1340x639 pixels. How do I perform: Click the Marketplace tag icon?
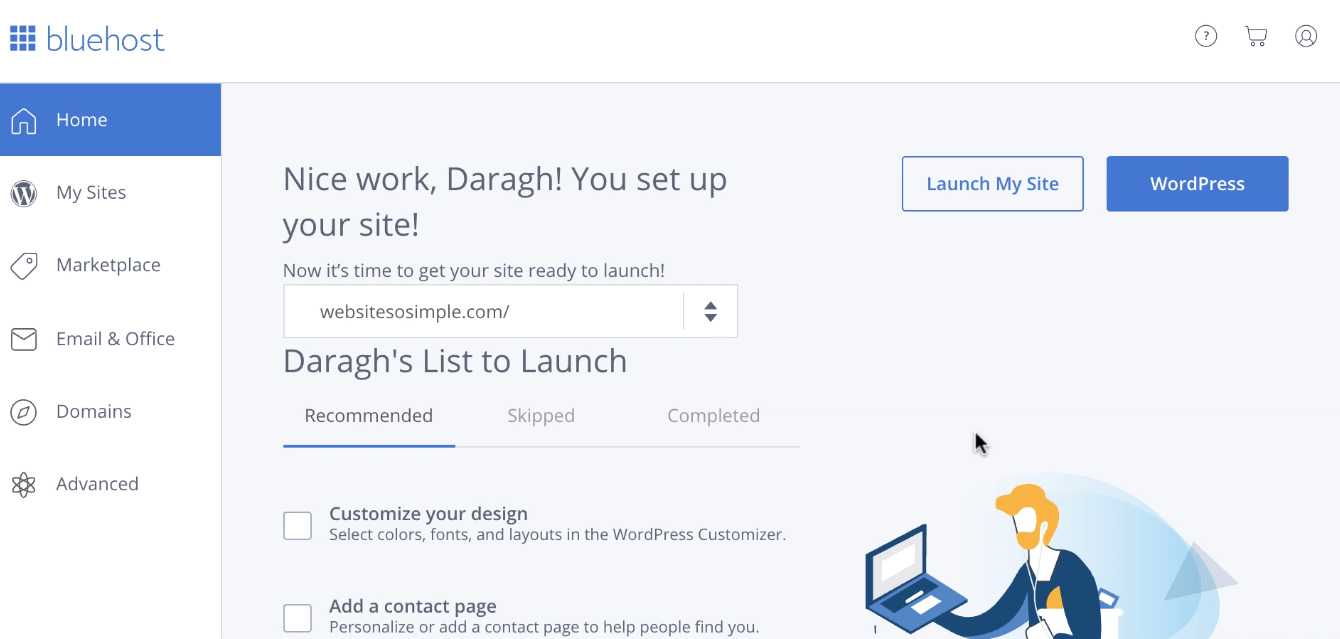click(24, 266)
